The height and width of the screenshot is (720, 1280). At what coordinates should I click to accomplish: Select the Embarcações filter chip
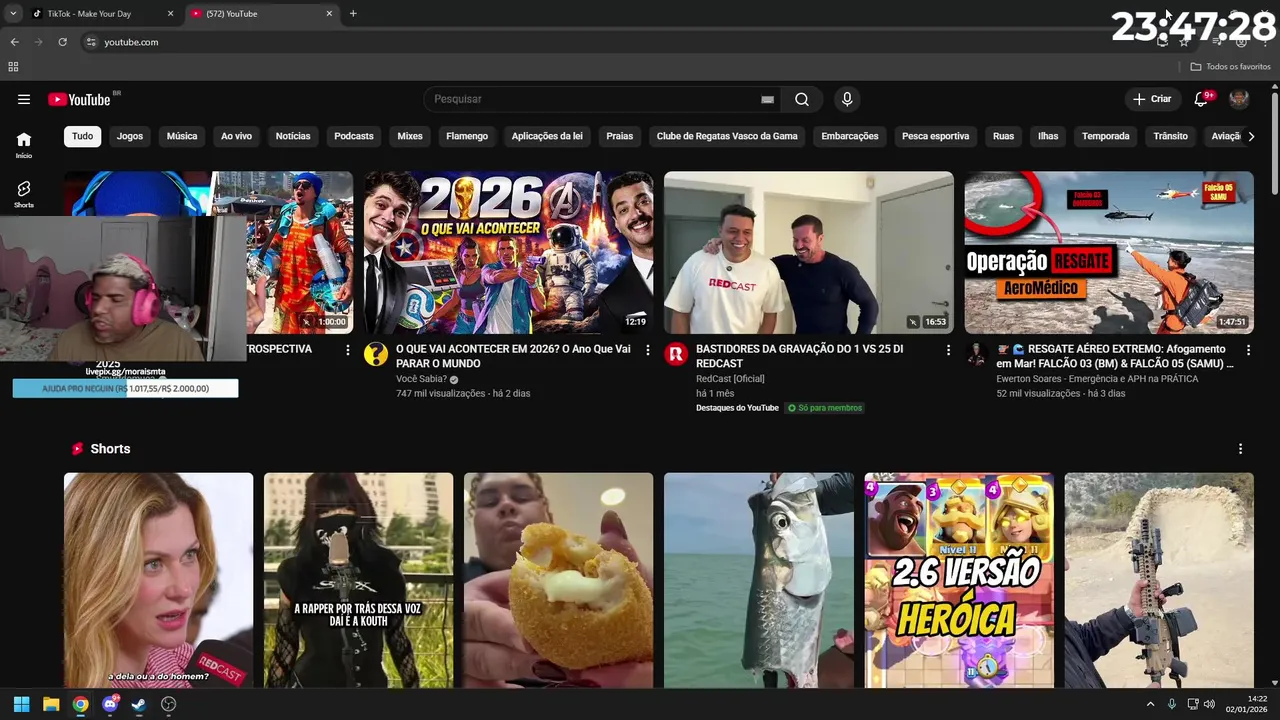coord(850,136)
